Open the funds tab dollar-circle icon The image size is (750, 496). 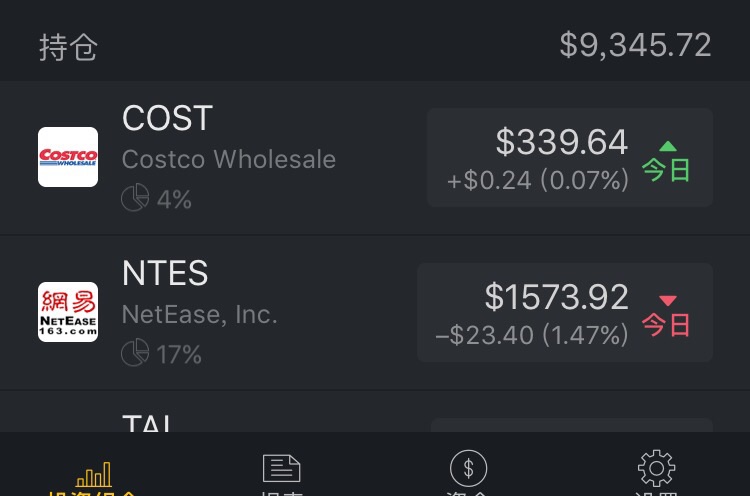tap(468, 468)
